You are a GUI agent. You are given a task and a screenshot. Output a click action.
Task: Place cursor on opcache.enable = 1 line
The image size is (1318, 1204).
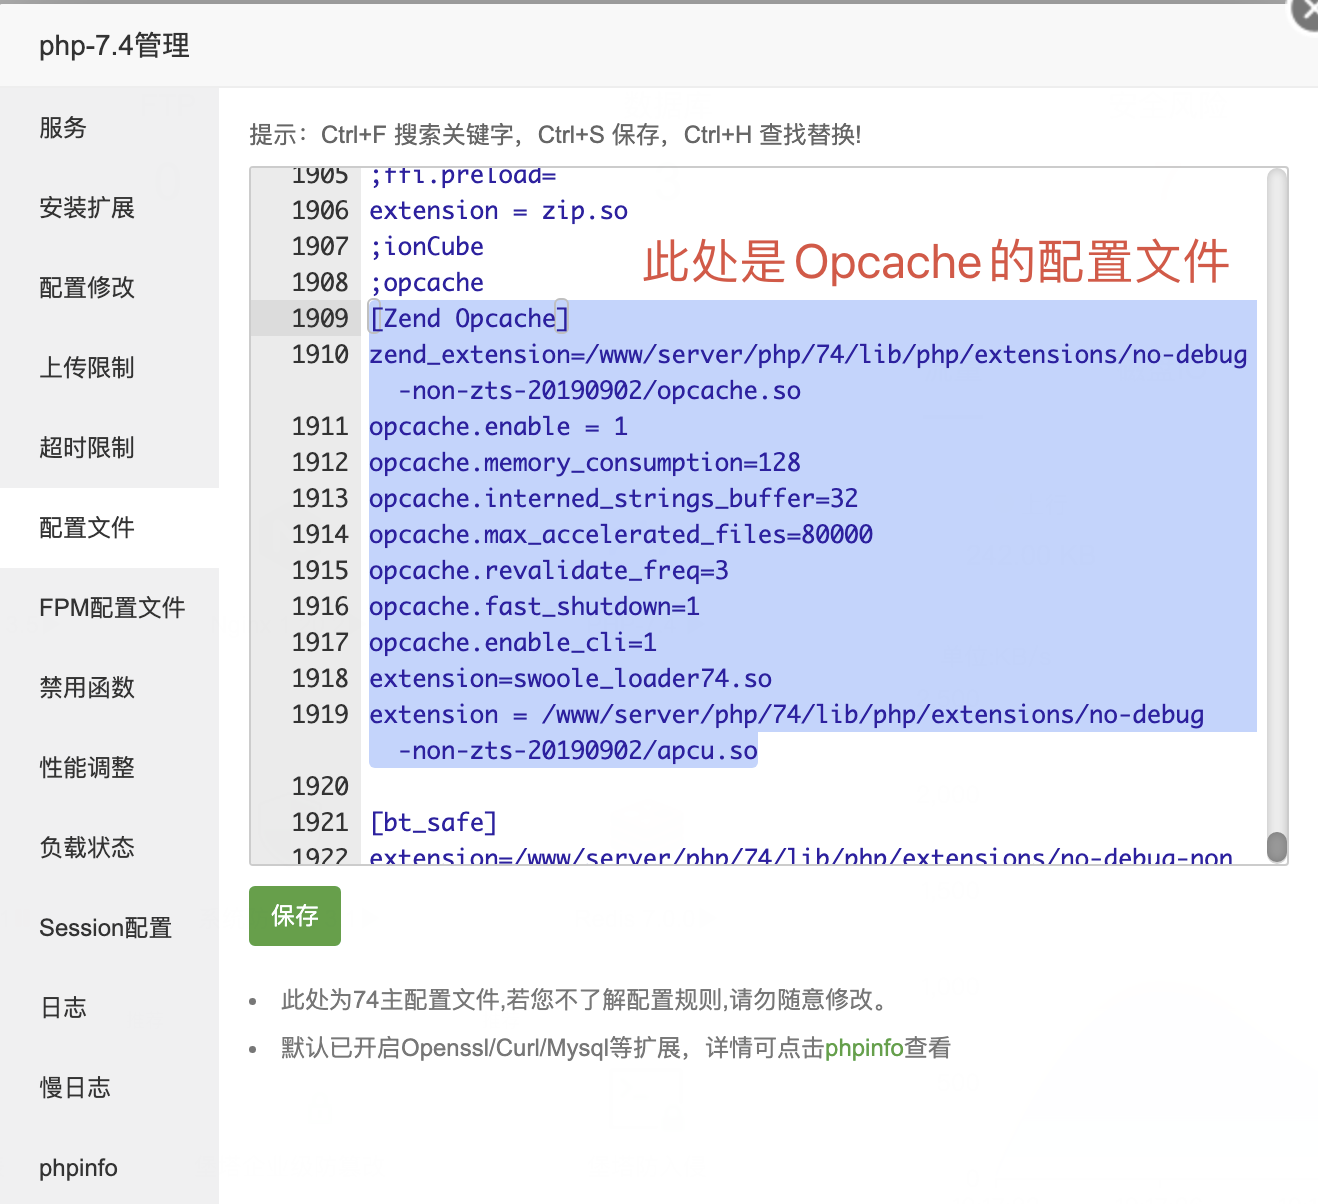tap(498, 427)
